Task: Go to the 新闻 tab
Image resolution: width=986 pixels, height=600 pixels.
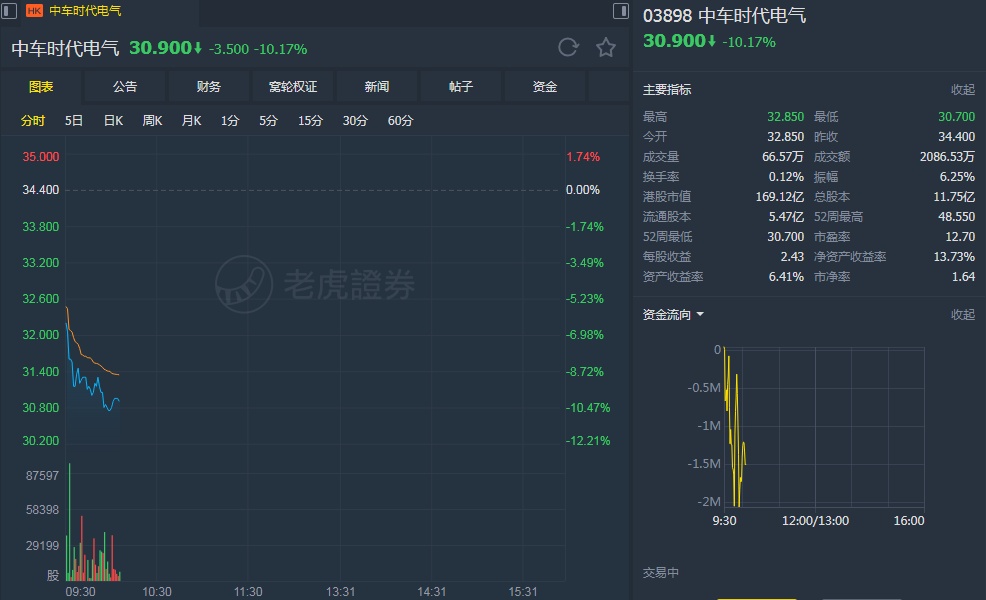Action: (x=377, y=87)
